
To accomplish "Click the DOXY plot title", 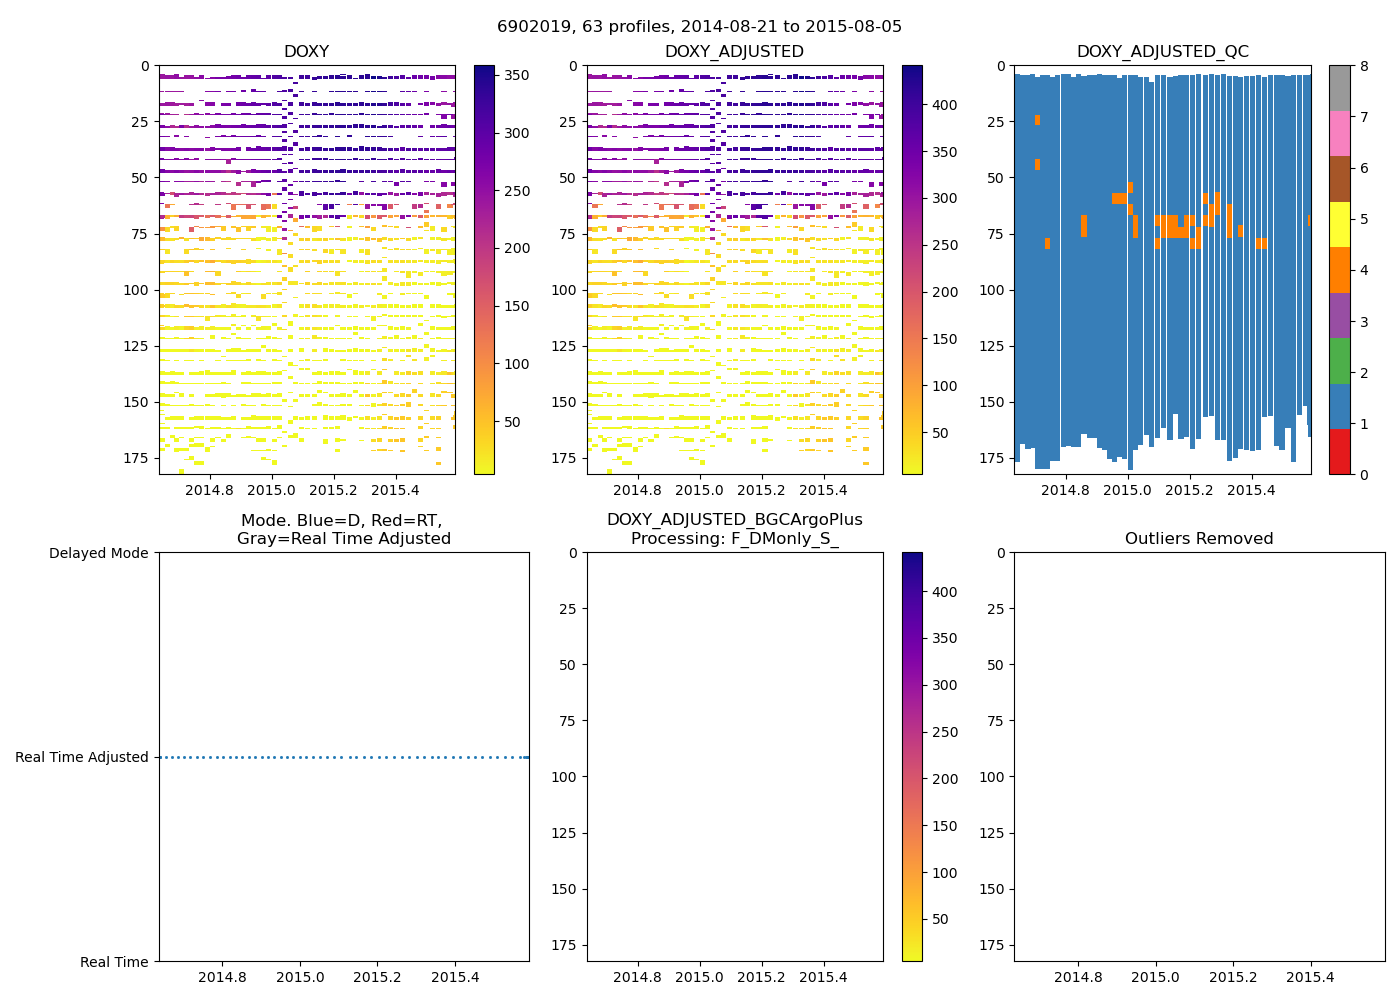I will (306, 52).
